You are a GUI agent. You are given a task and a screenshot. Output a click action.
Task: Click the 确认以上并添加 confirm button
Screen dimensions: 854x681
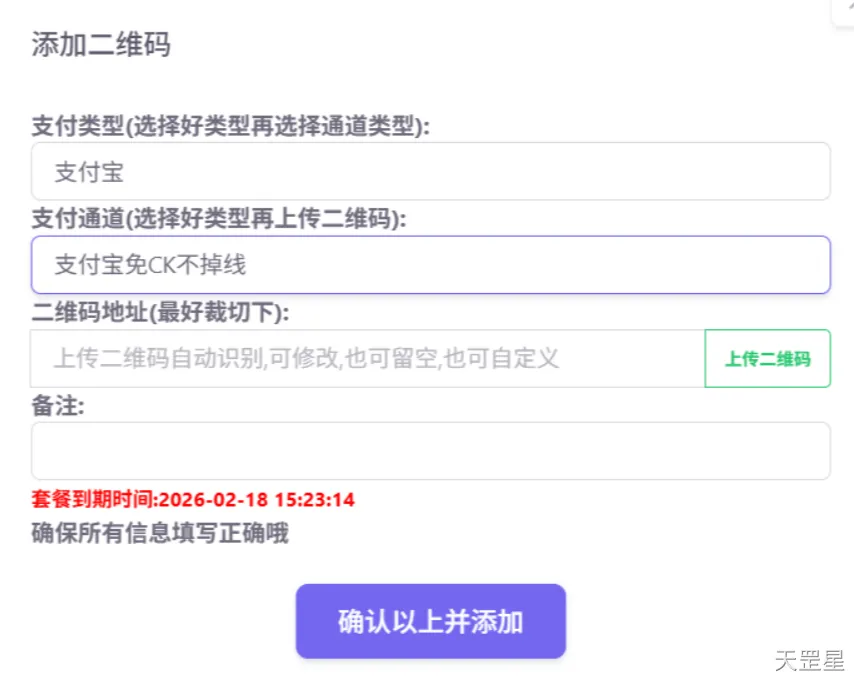[430, 621]
